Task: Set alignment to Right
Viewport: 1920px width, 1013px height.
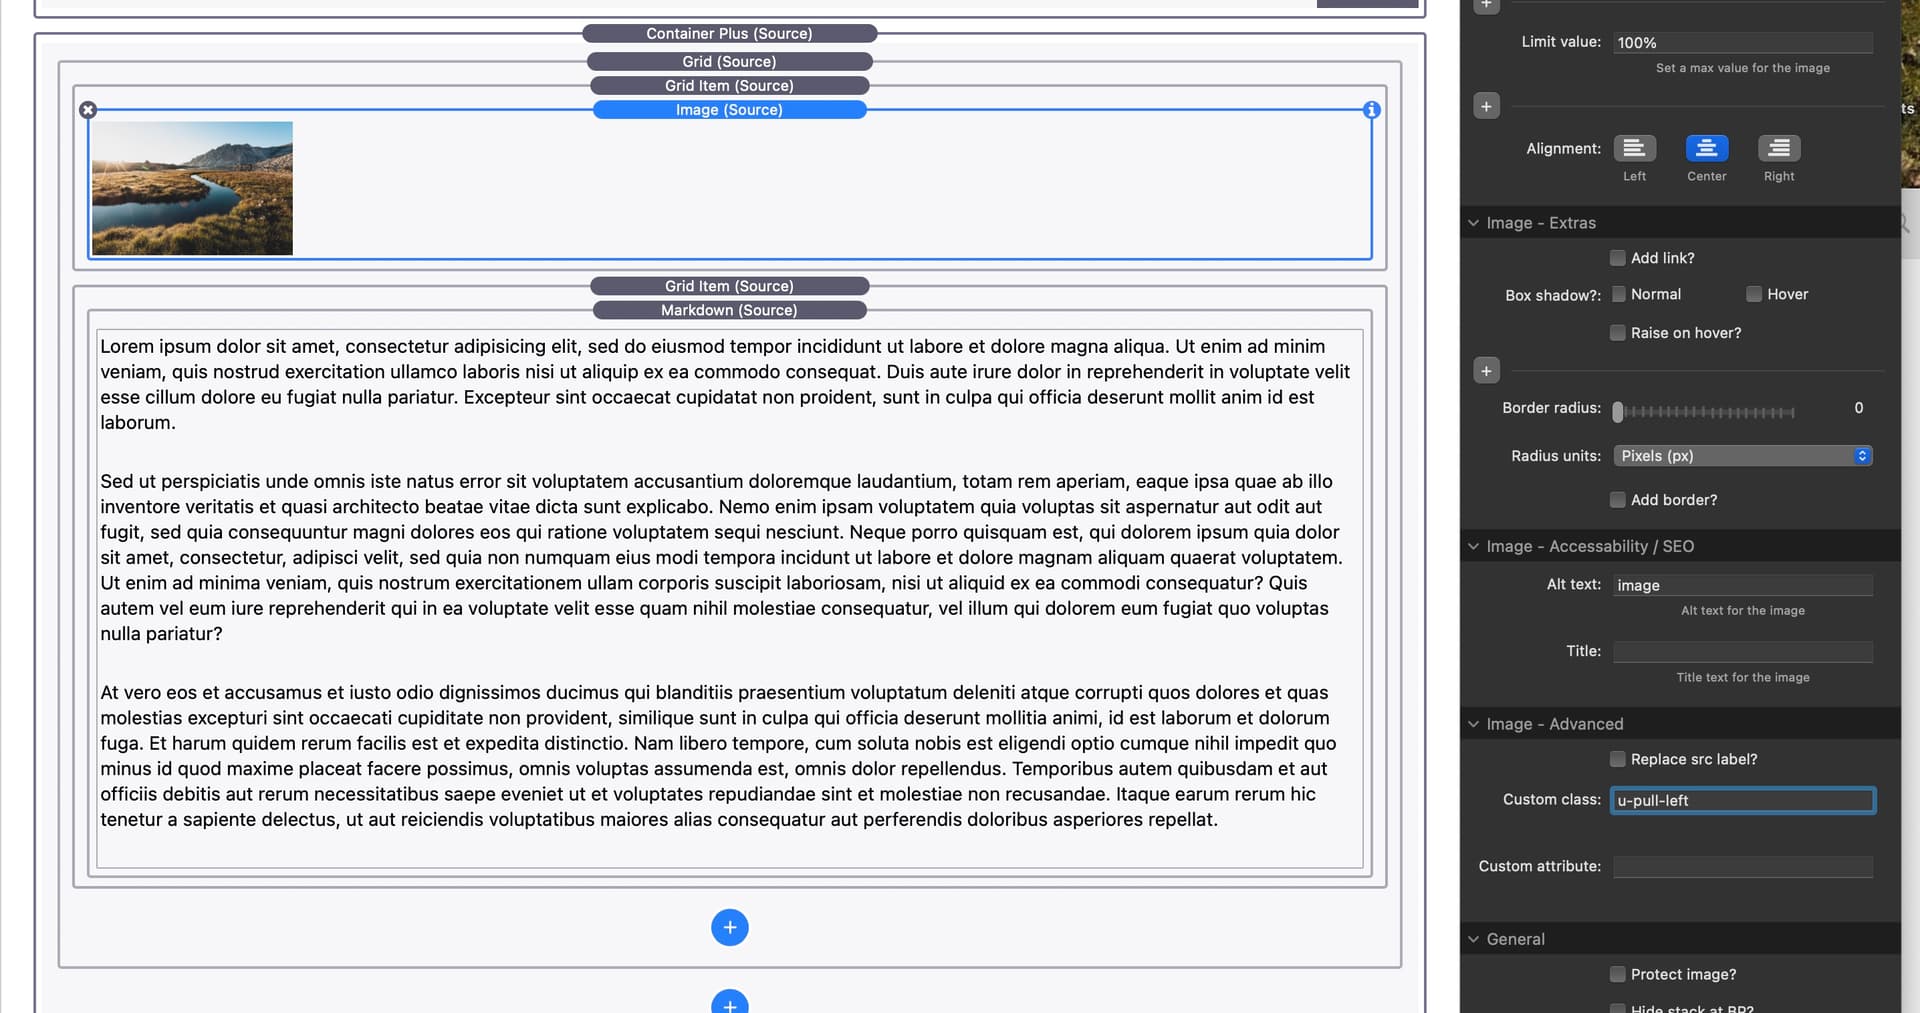Action: 1779,148
